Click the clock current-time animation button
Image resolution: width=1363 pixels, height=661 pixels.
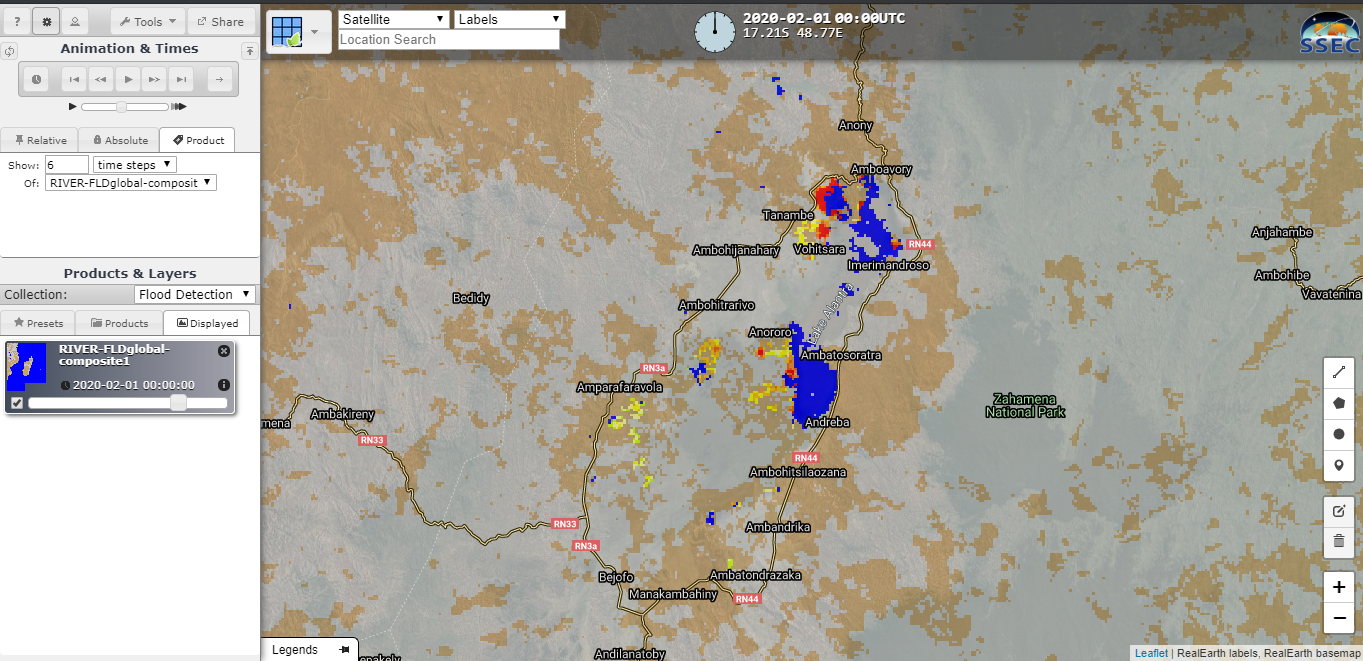point(36,79)
